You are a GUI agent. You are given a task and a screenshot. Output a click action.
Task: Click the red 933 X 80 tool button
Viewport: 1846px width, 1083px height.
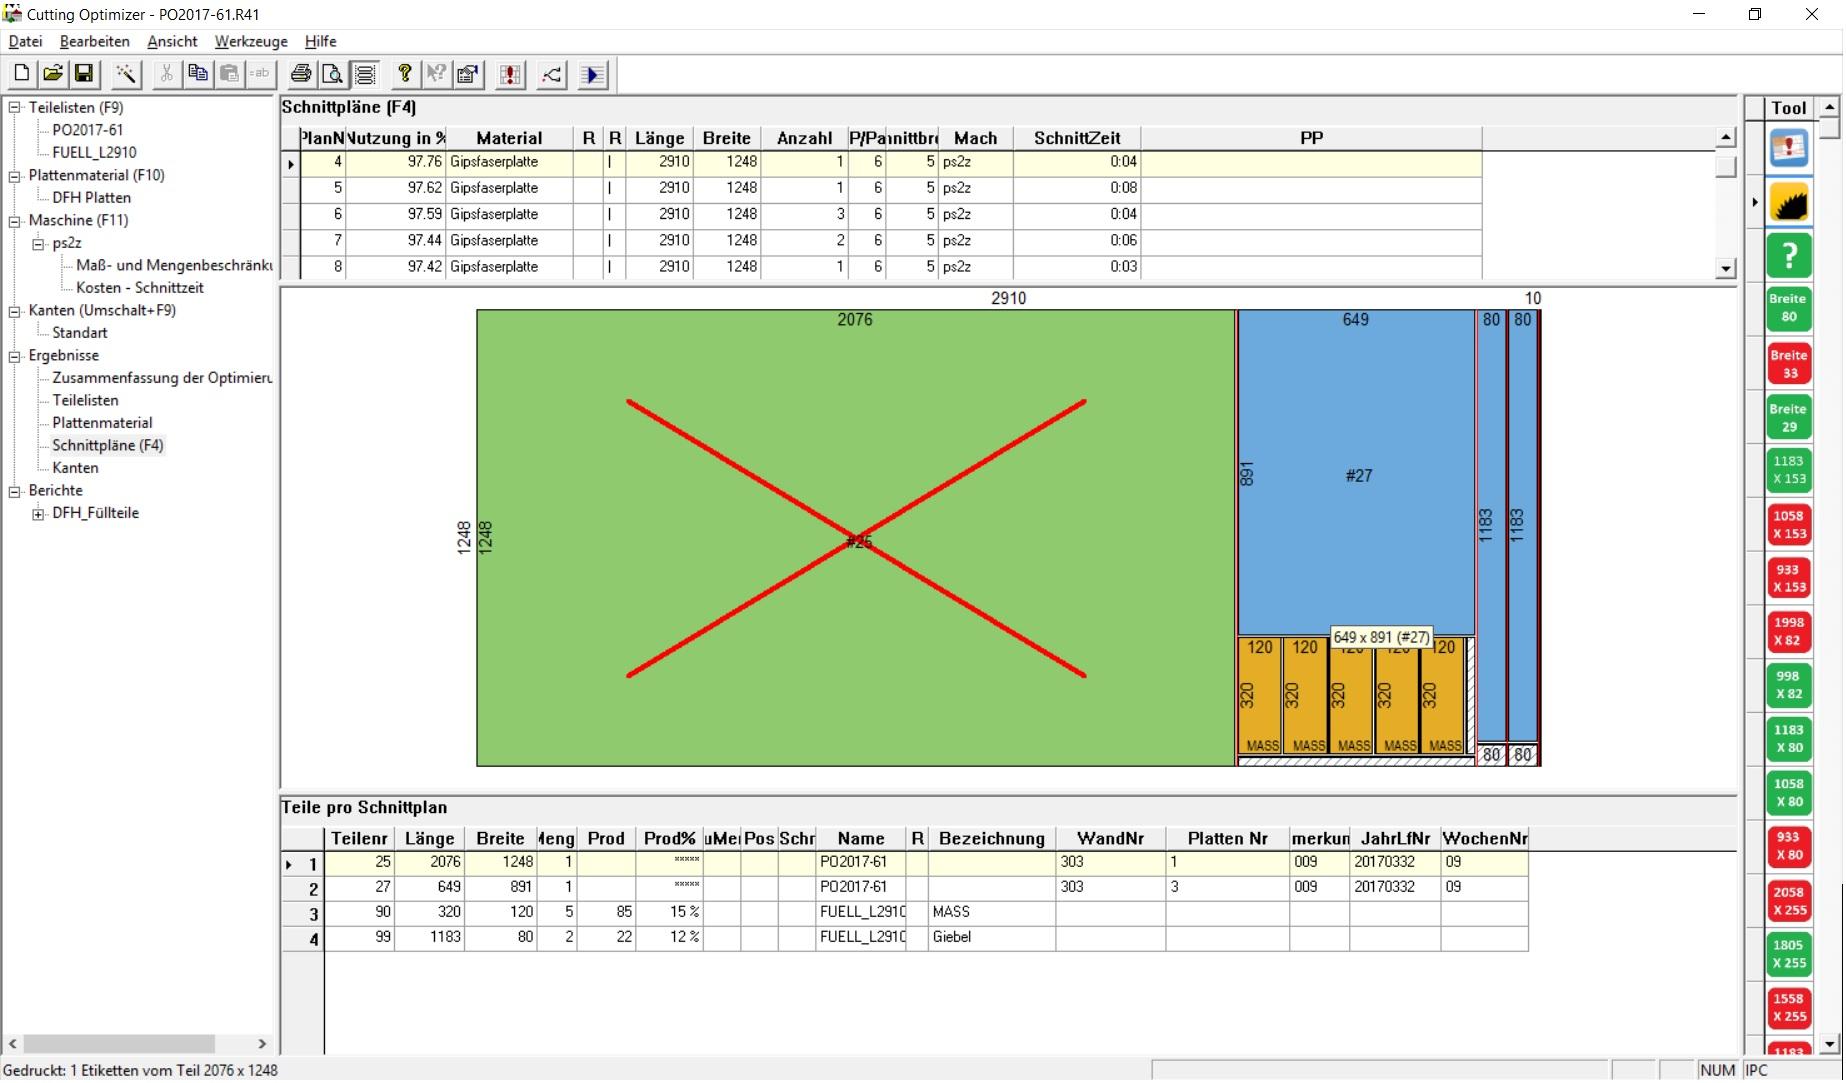pyautogui.click(x=1789, y=846)
